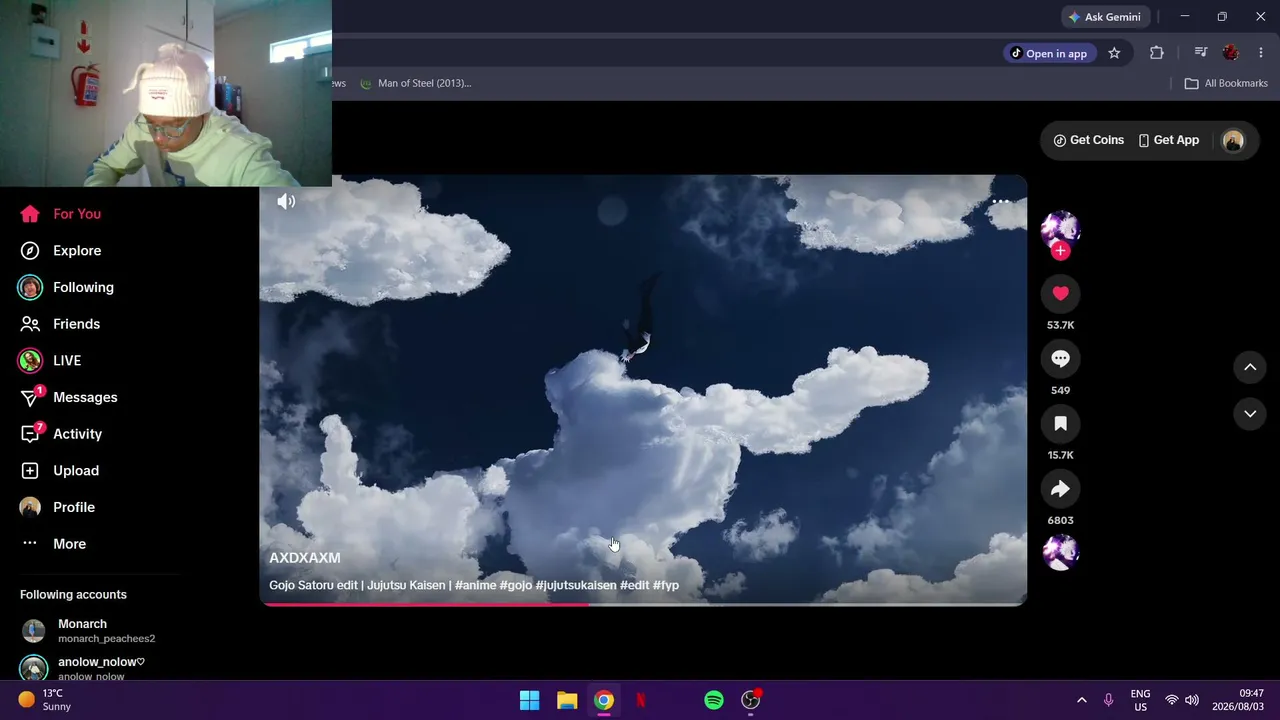Open the volume speaker icon in system tray

click(x=1191, y=700)
